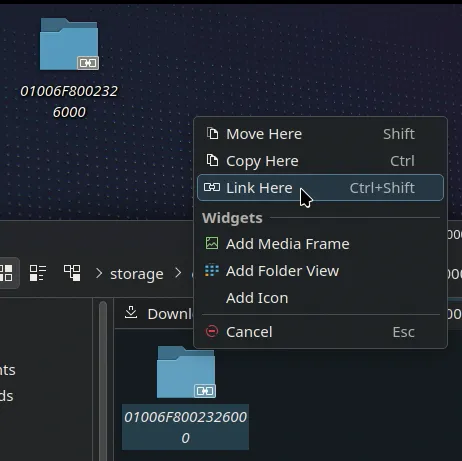The height and width of the screenshot is (461, 462).
Task: Open the desktop folder link 01006F8002326000
Action: click(69, 44)
